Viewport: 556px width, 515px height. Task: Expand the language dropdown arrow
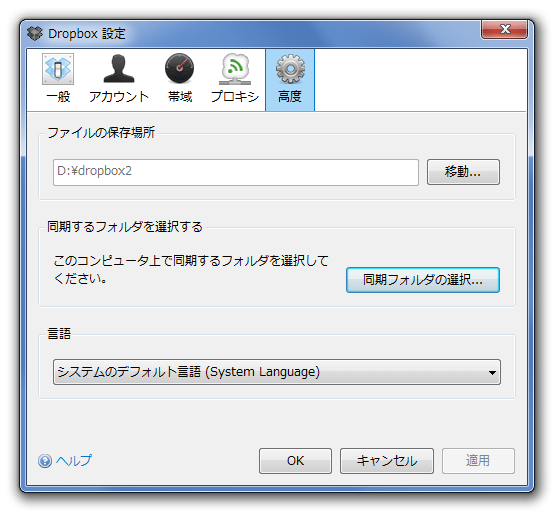(x=492, y=372)
